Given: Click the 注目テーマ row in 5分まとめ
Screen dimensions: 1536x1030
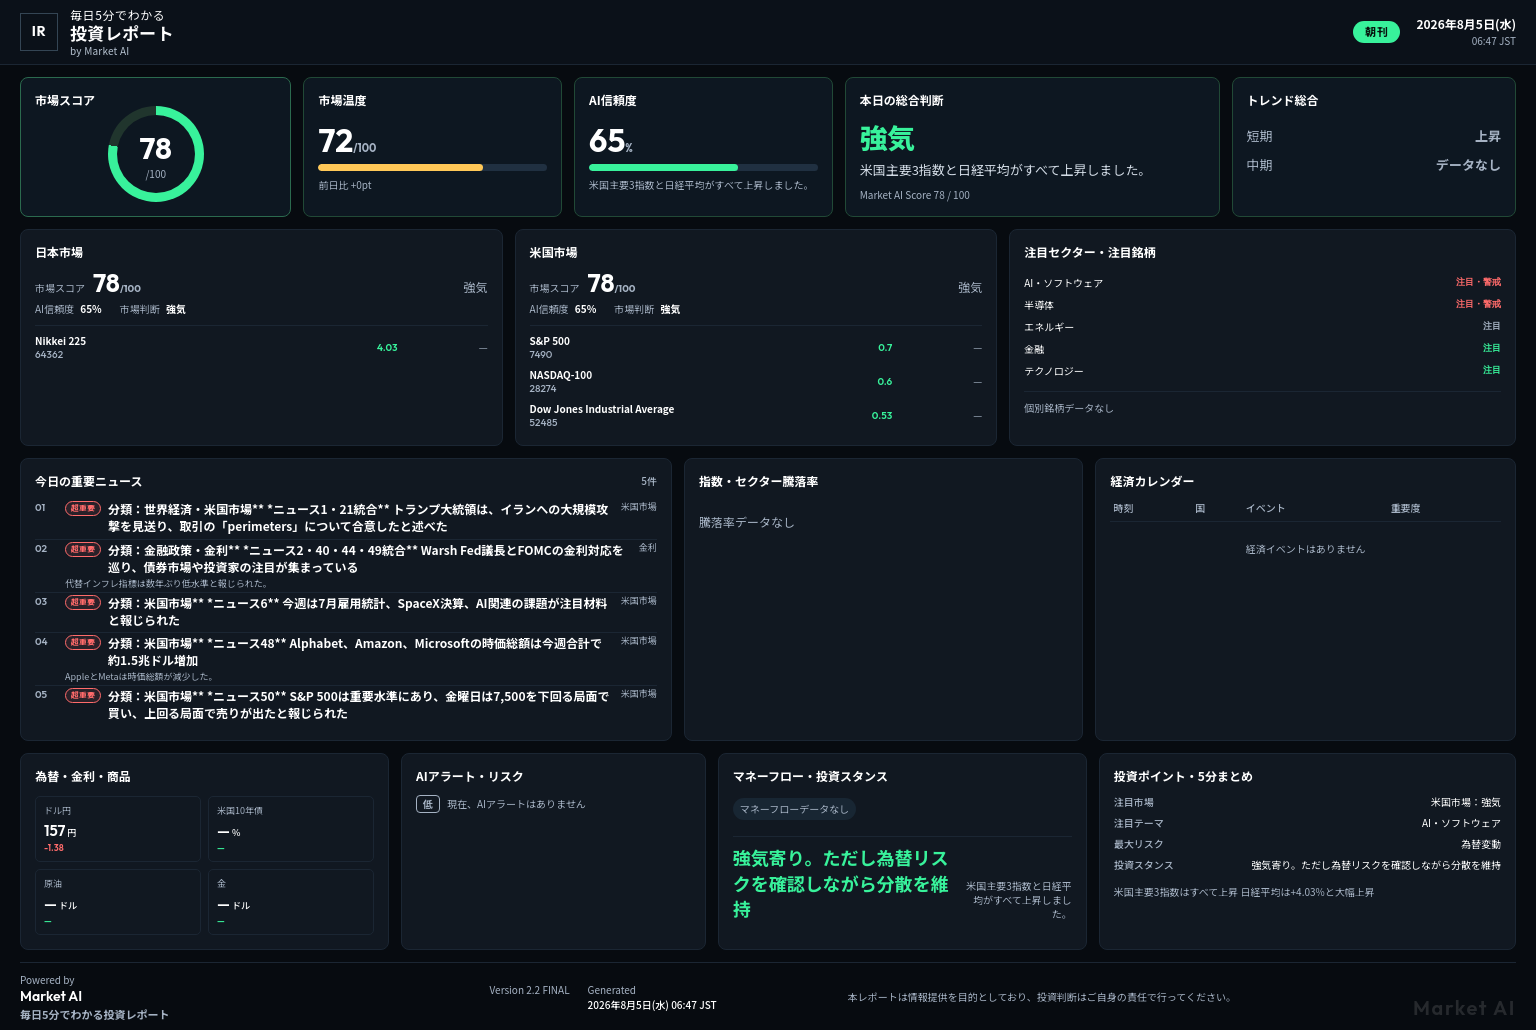Looking at the screenshot, I should click(1307, 823).
